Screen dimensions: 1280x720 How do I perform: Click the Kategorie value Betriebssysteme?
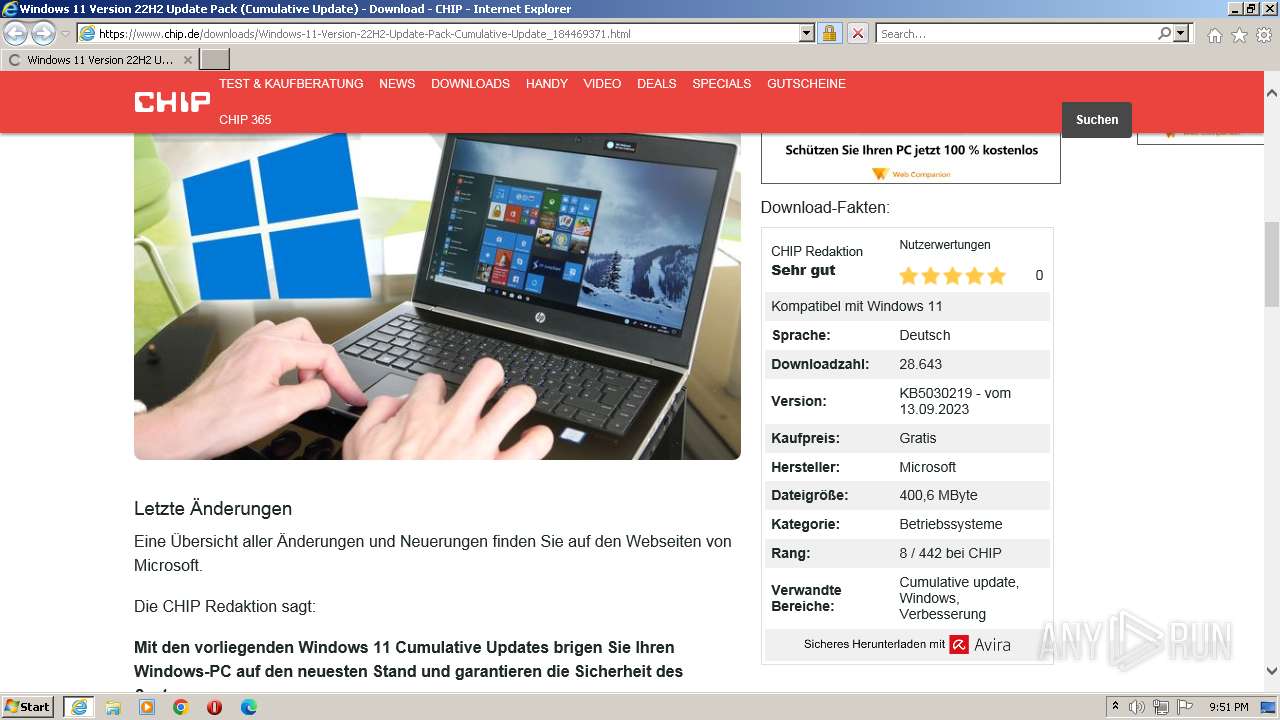pyautogui.click(x=950, y=524)
